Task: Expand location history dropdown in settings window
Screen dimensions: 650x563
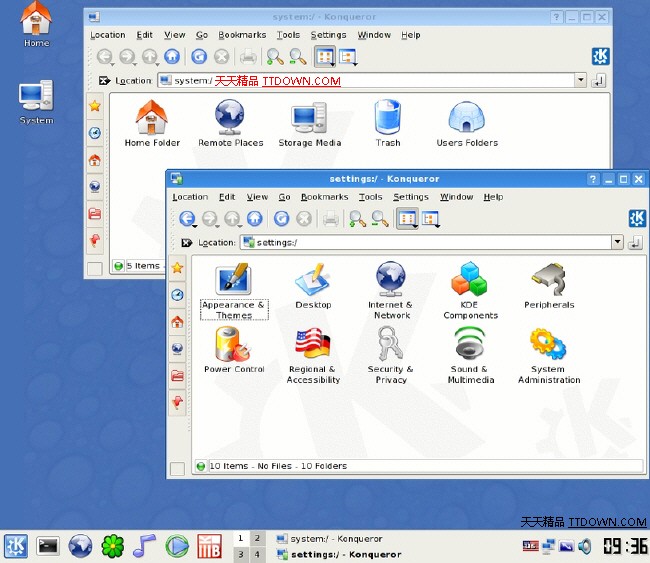Action: (618, 242)
